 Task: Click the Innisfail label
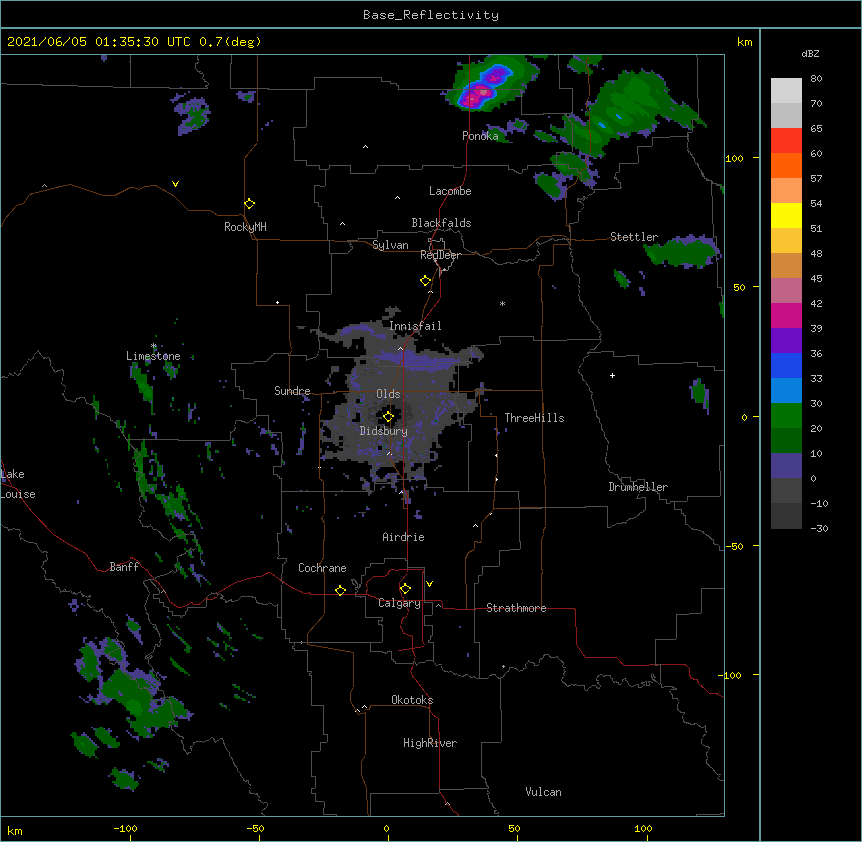(415, 326)
